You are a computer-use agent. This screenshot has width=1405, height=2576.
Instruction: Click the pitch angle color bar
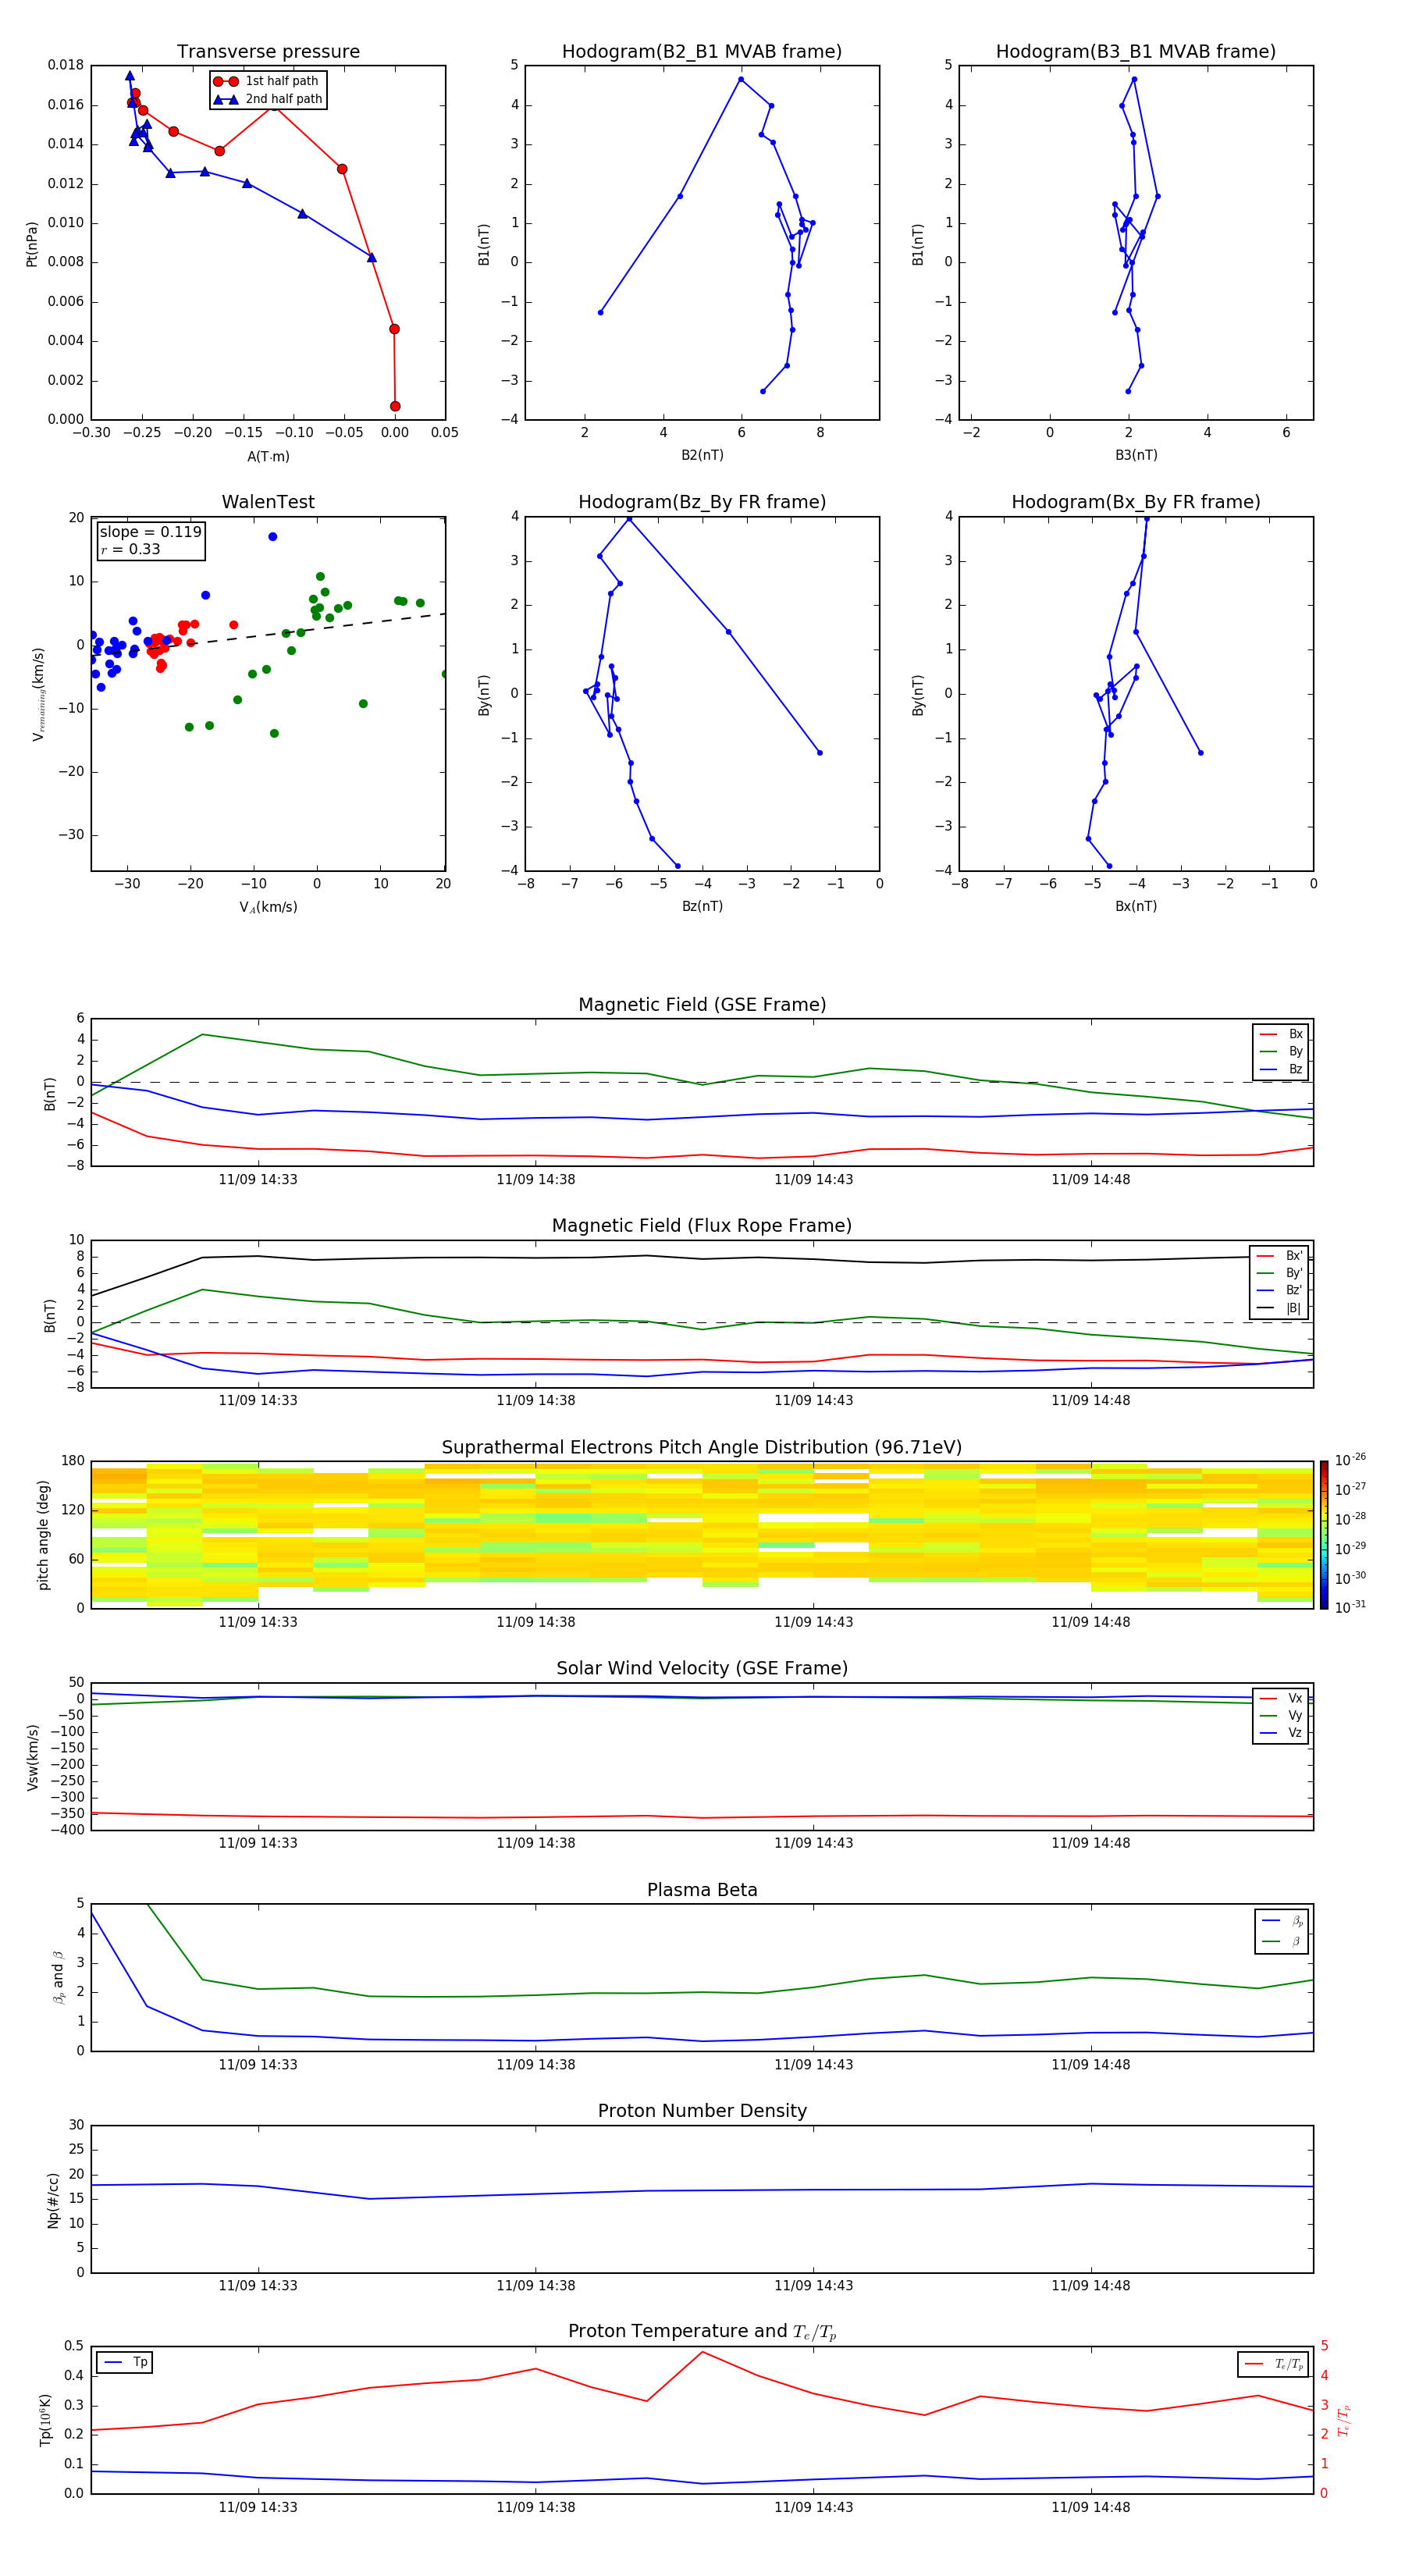pos(1324,1535)
